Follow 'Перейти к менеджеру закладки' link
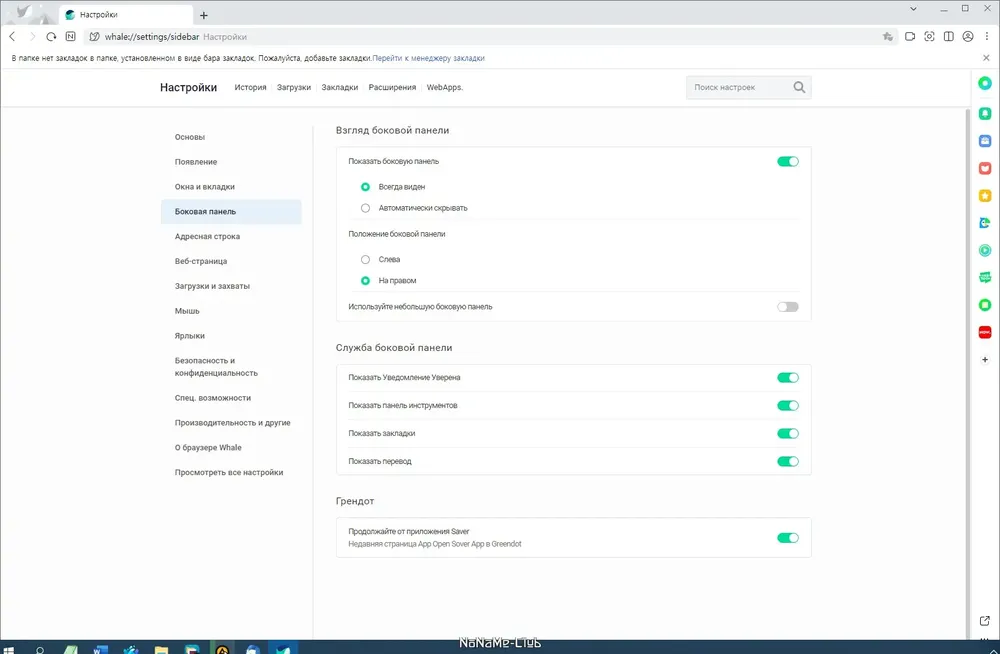 coord(429,58)
